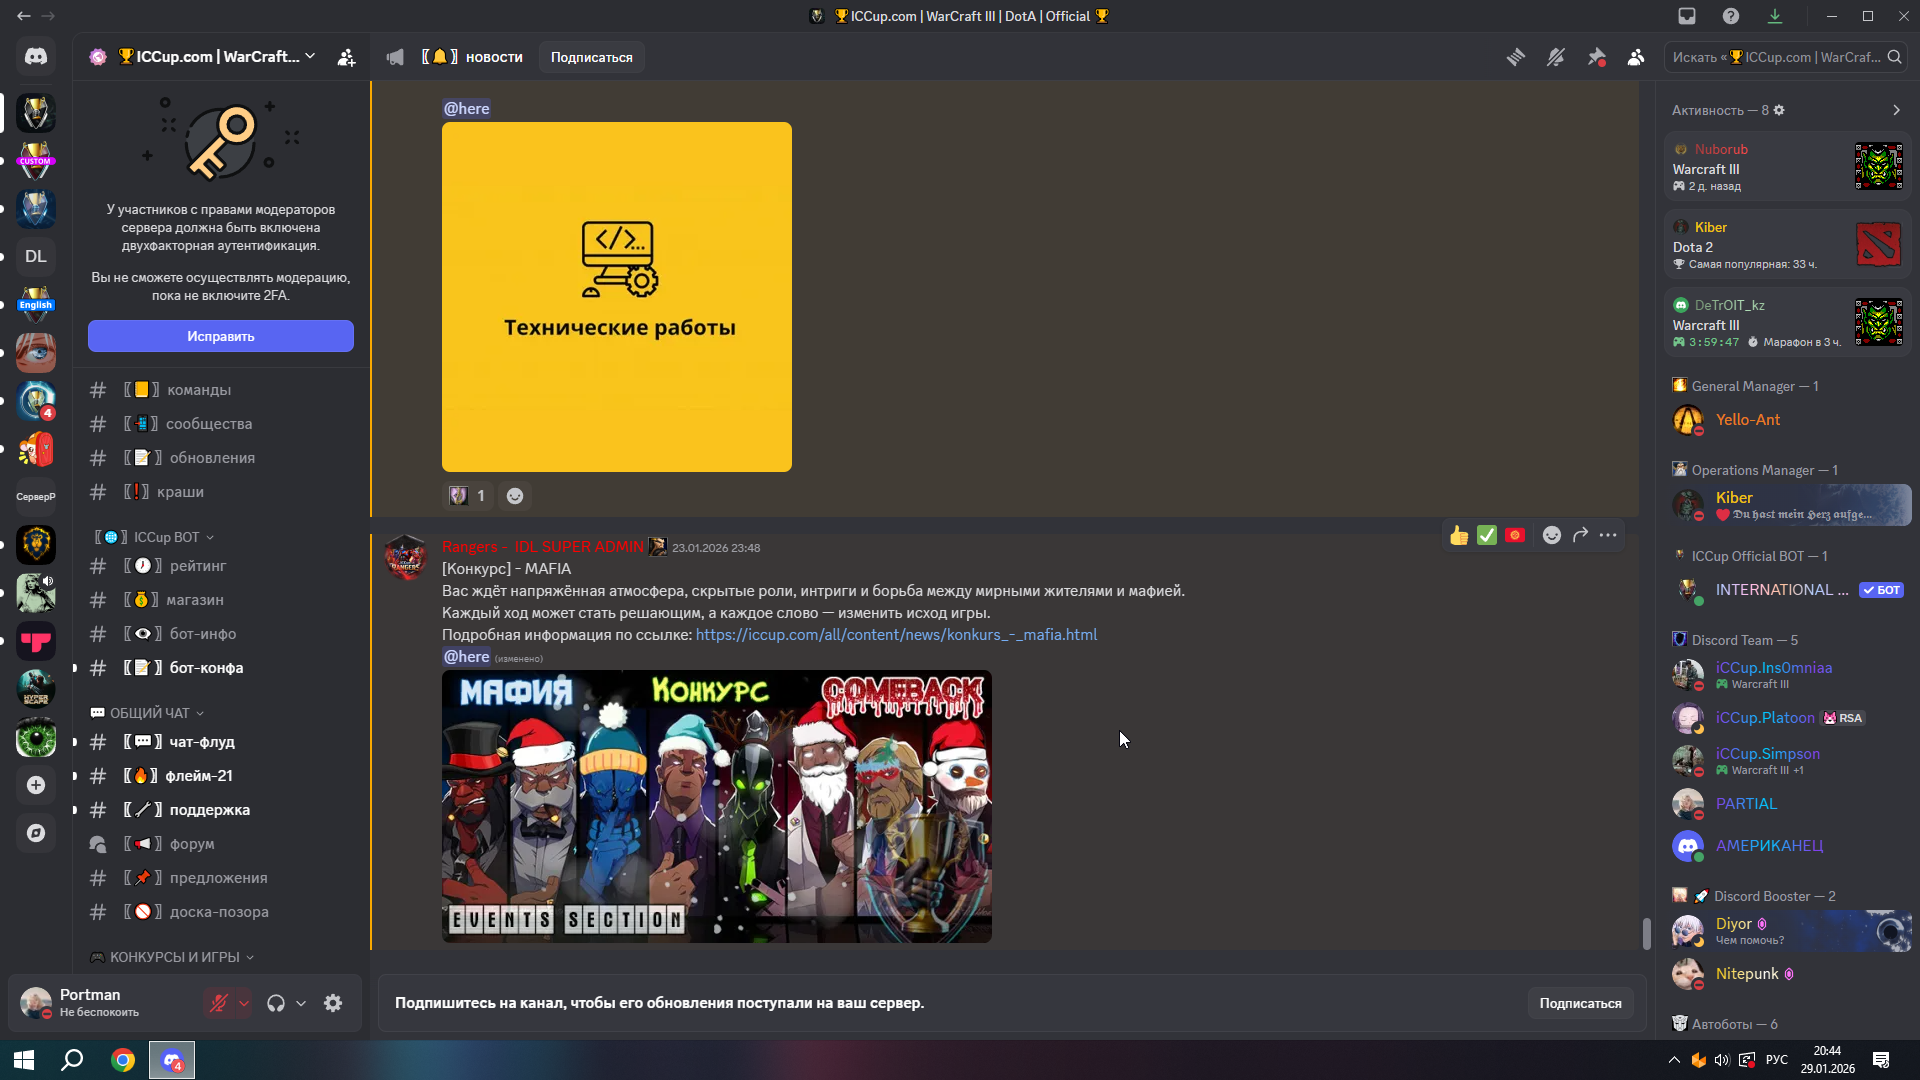1920x1080 pixels.
Task: Click the add reaction smiley under Технические работы
Action: pos(515,496)
